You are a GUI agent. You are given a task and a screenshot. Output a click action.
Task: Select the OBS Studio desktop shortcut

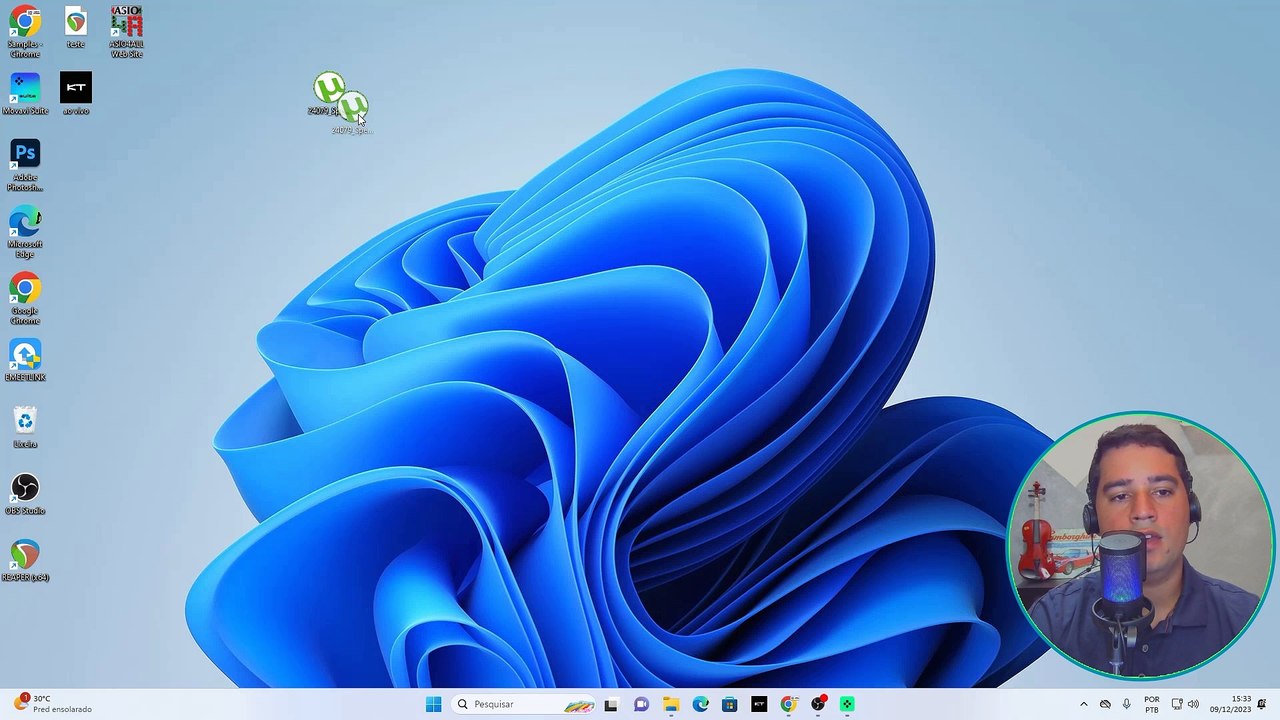[25, 494]
